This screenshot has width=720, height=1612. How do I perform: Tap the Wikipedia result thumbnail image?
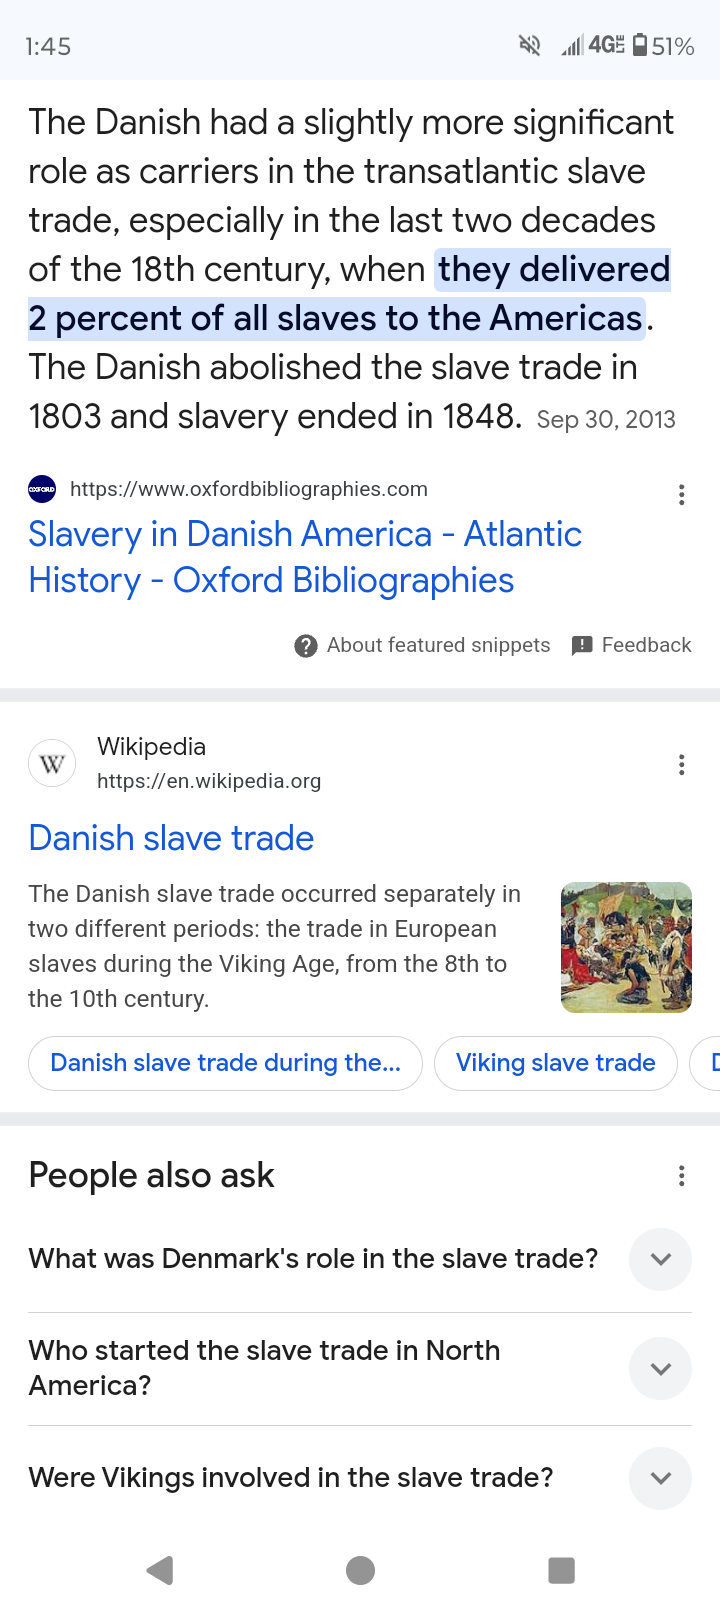click(x=627, y=947)
